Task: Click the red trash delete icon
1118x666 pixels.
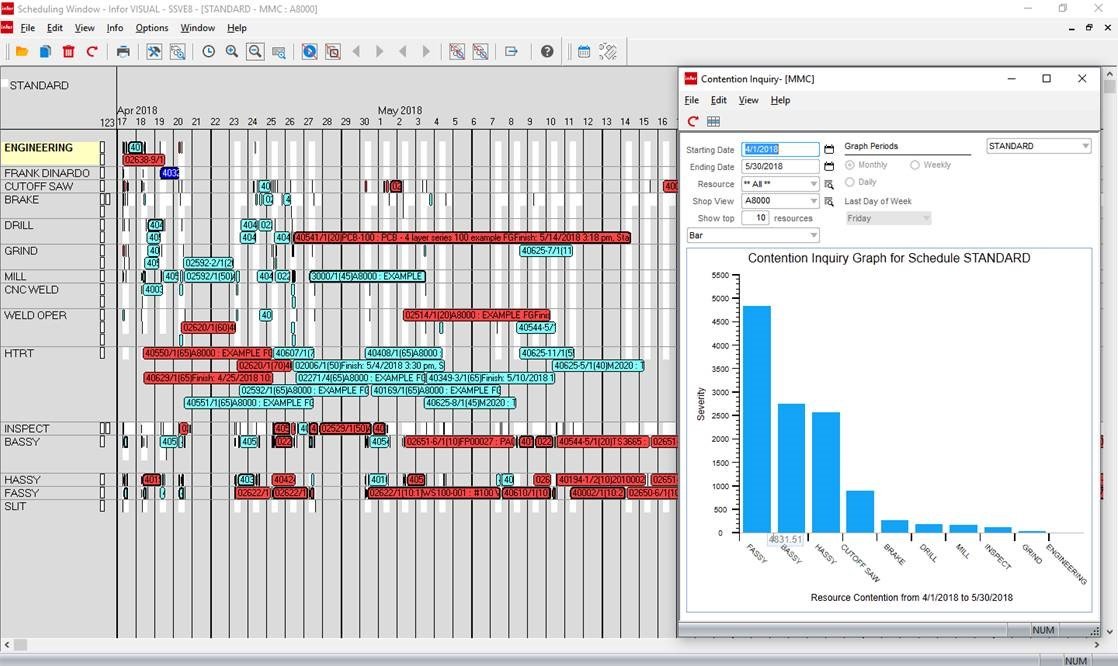Action: [68, 51]
